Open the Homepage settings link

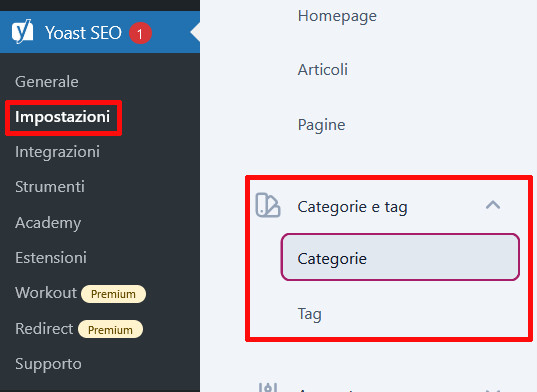337,16
